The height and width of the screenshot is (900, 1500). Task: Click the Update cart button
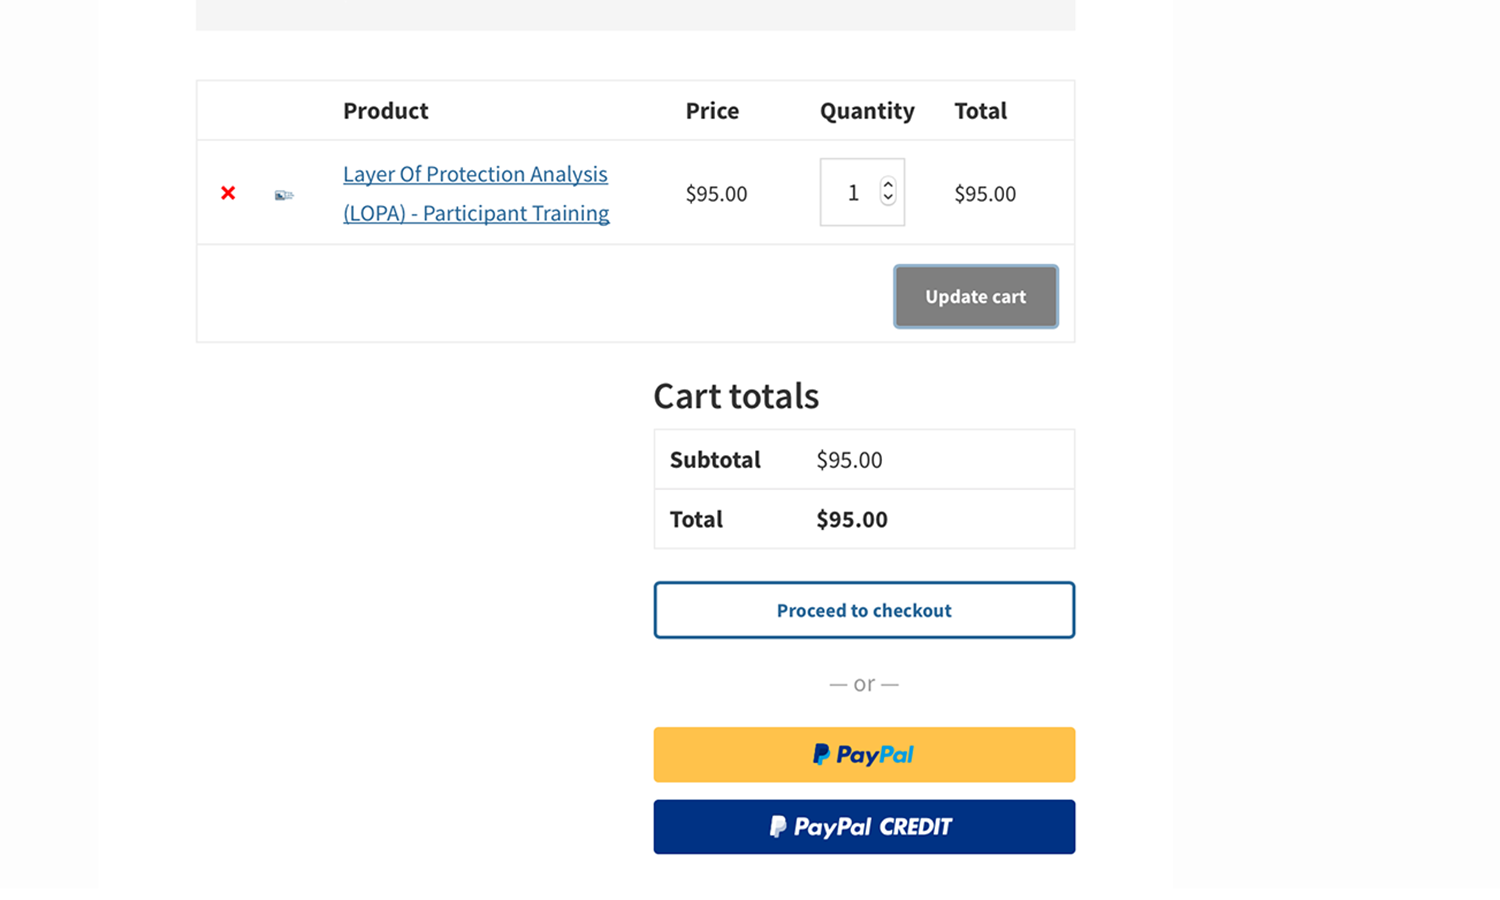tap(976, 296)
